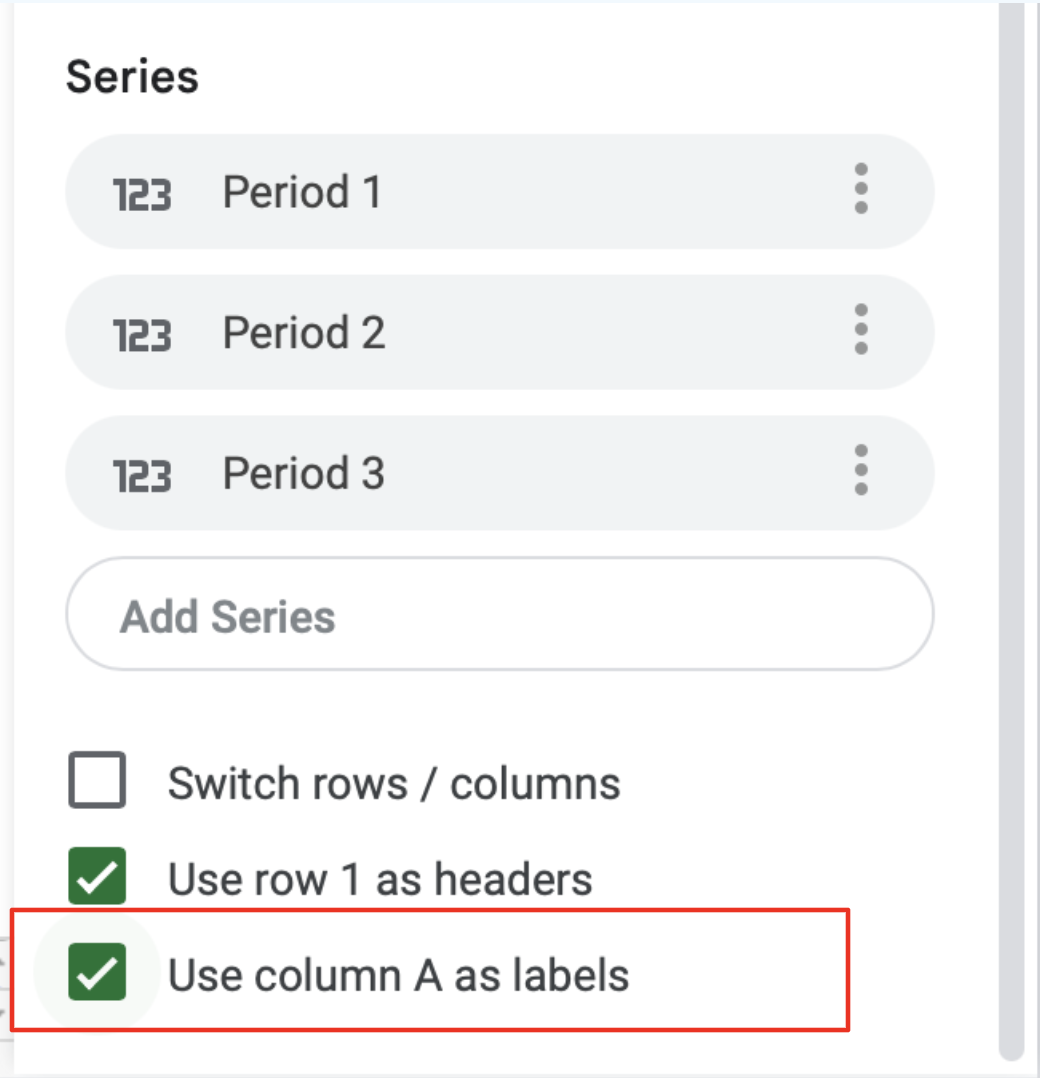
Task: Click the 123 number icon beside Period 3
Action: coord(141,474)
